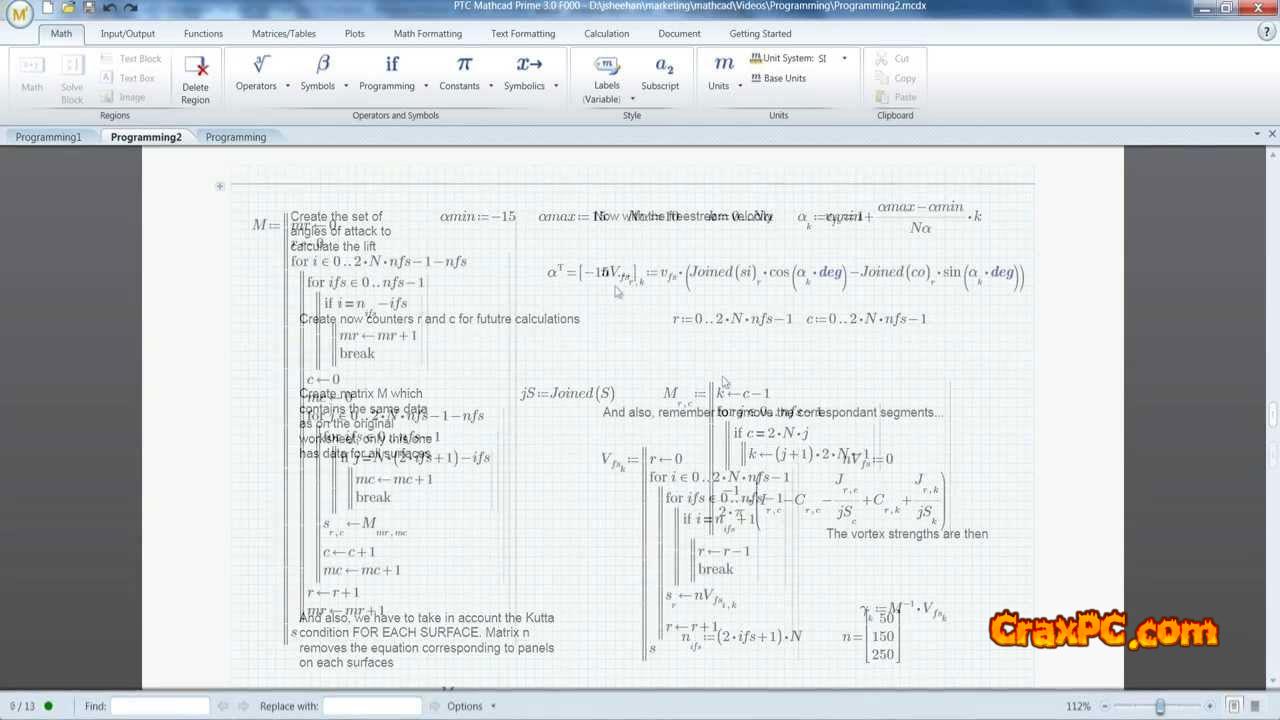Image resolution: width=1280 pixels, height=720 pixels.
Task: Open the Matrices/Tables ribbon tab
Action: point(284,33)
